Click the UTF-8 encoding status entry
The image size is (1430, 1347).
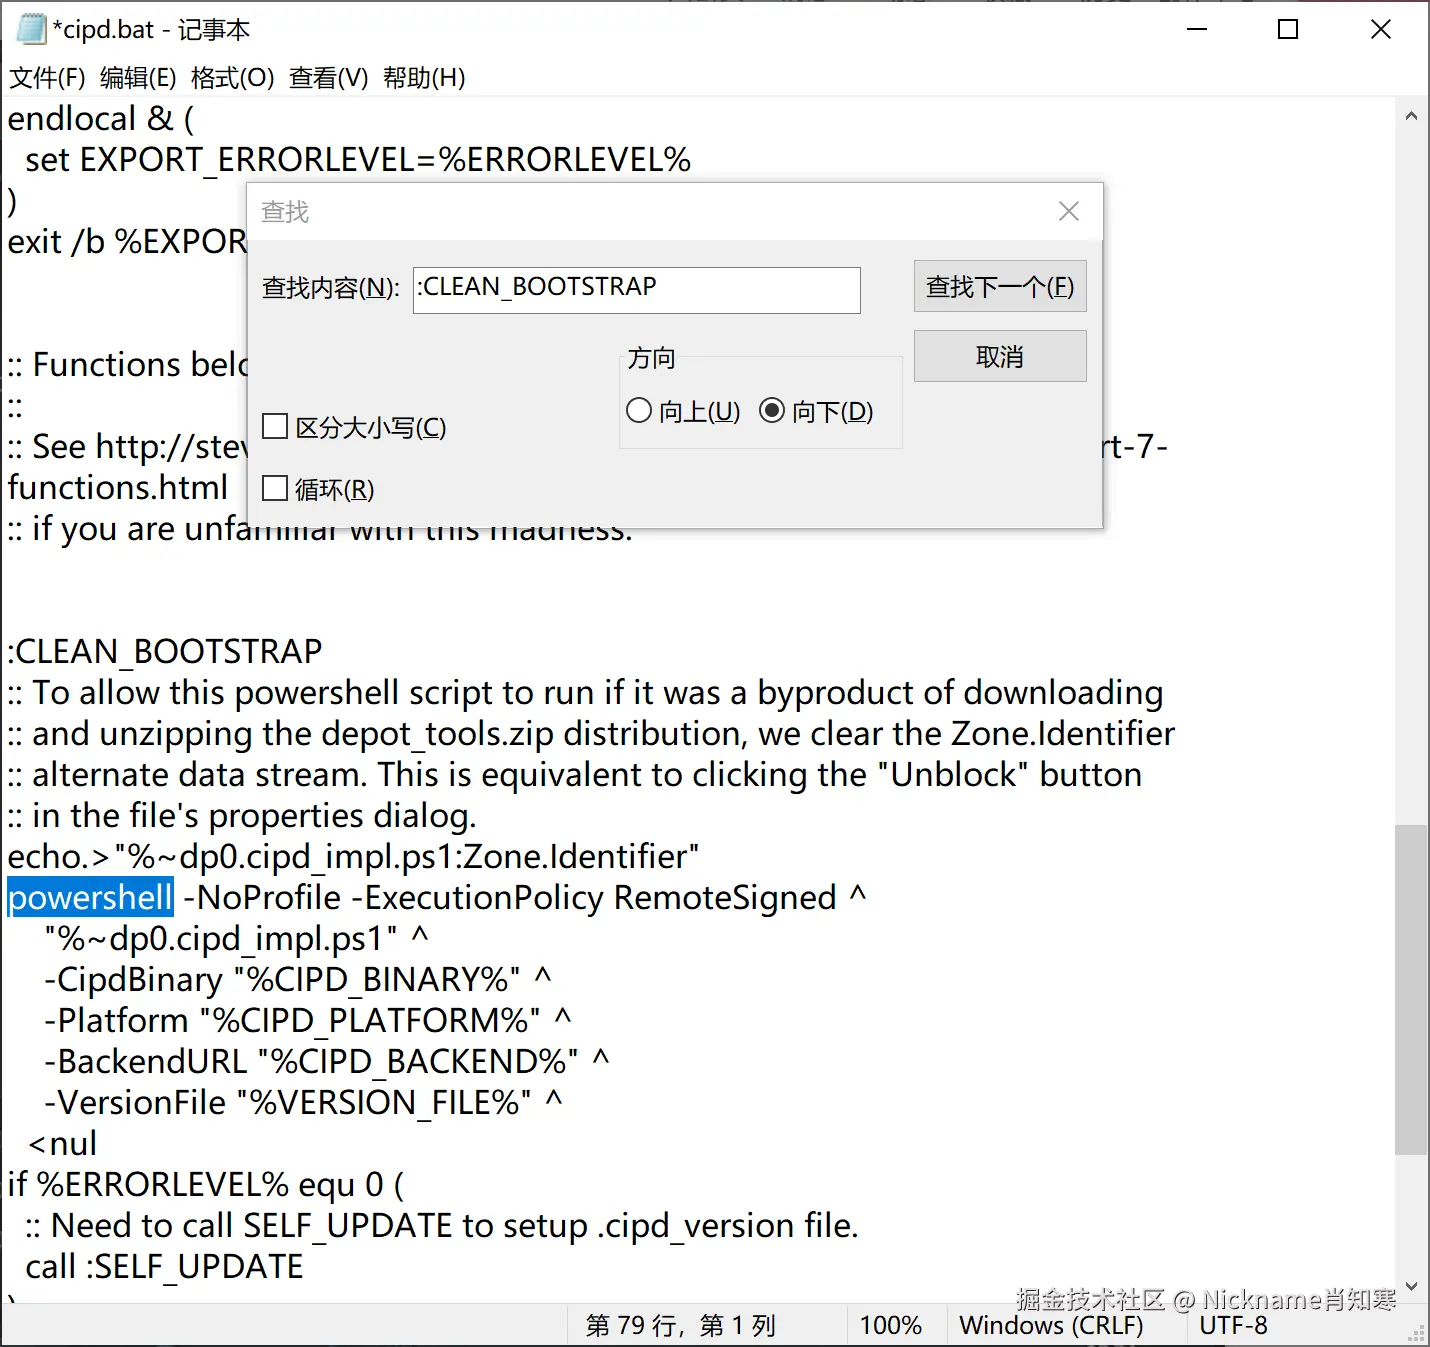[1233, 1325]
